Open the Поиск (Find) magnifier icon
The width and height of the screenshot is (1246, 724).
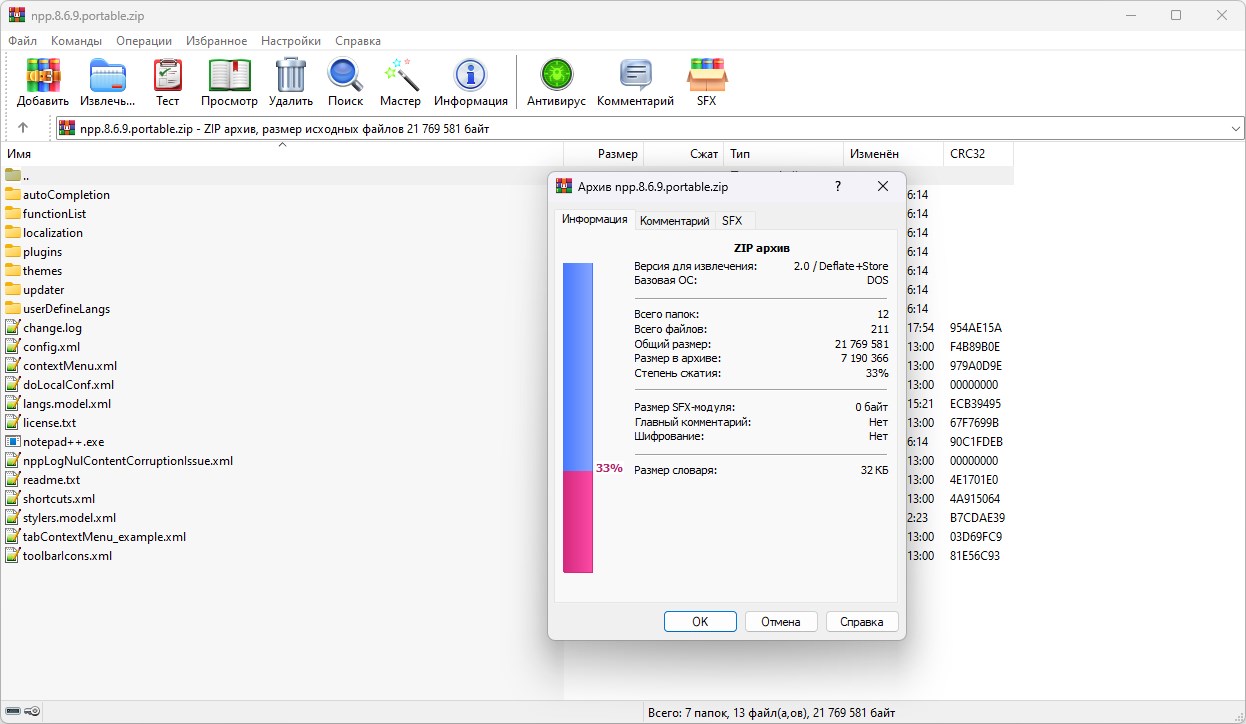pyautogui.click(x=345, y=76)
